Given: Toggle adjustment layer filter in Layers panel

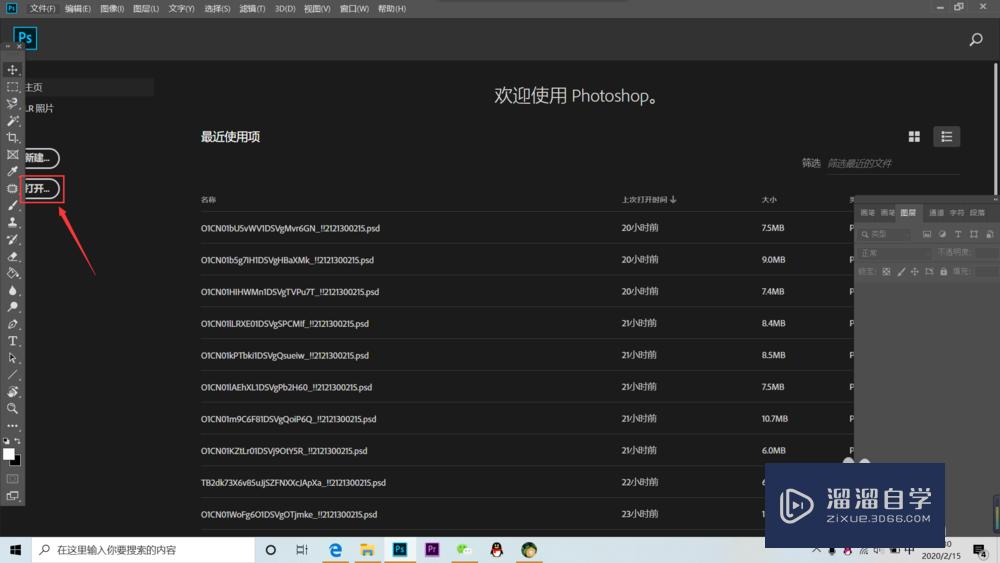Looking at the screenshot, I should pos(942,234).
